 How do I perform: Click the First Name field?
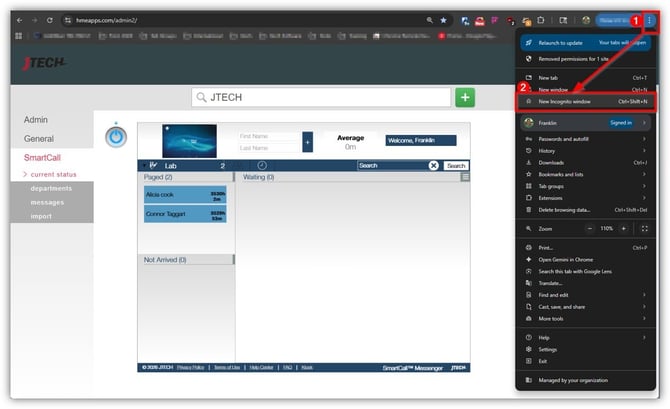point(269,136)
